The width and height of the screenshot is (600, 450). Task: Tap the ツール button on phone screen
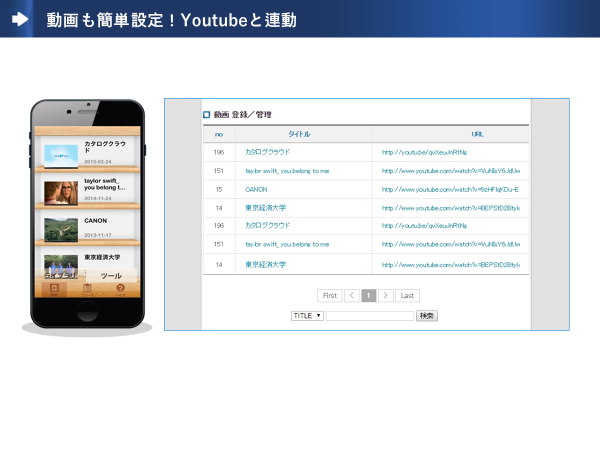click(111, 275)
